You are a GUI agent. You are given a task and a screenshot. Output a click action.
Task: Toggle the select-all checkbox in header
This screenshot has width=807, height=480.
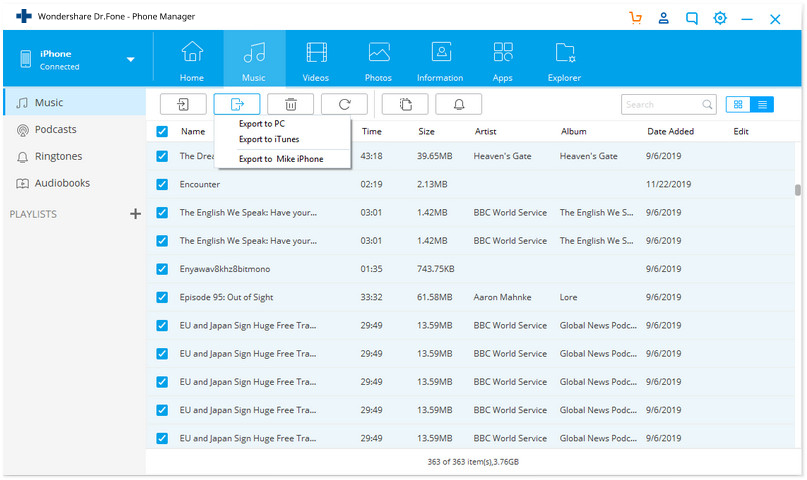tap(162, 132)
